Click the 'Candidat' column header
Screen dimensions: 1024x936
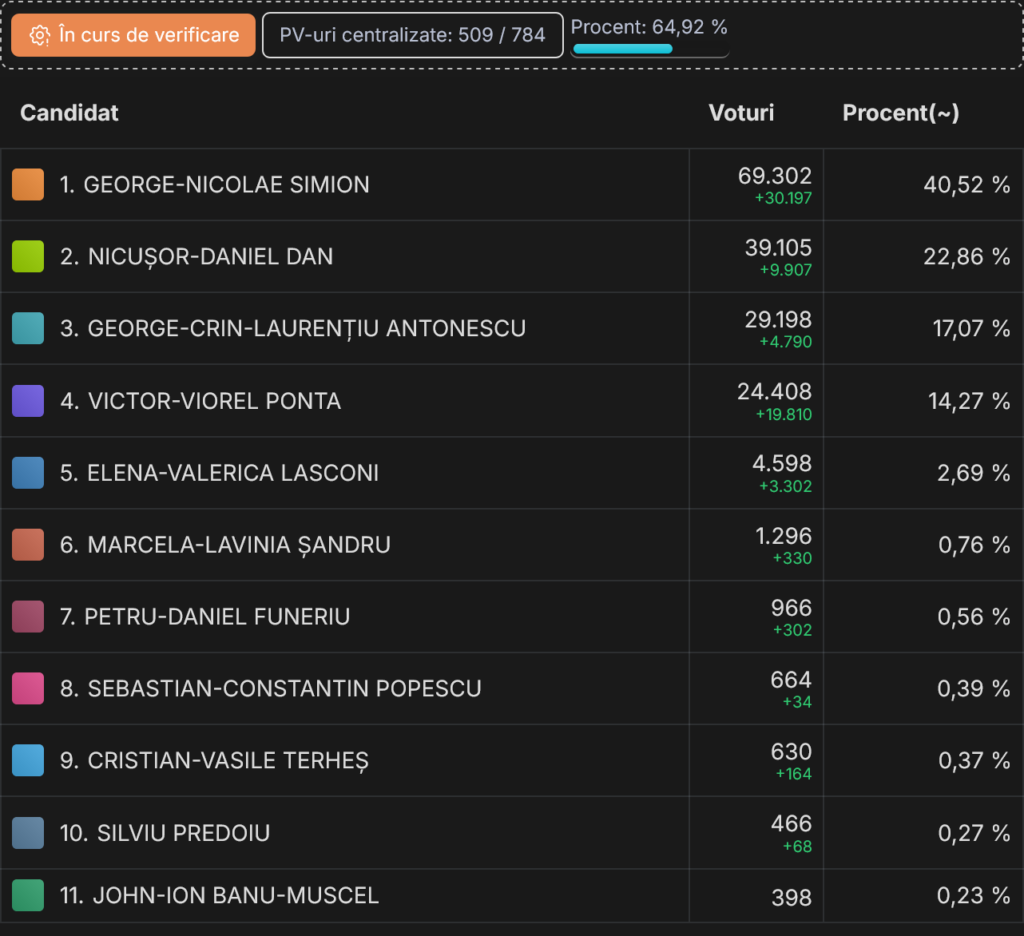coord(69,113)
